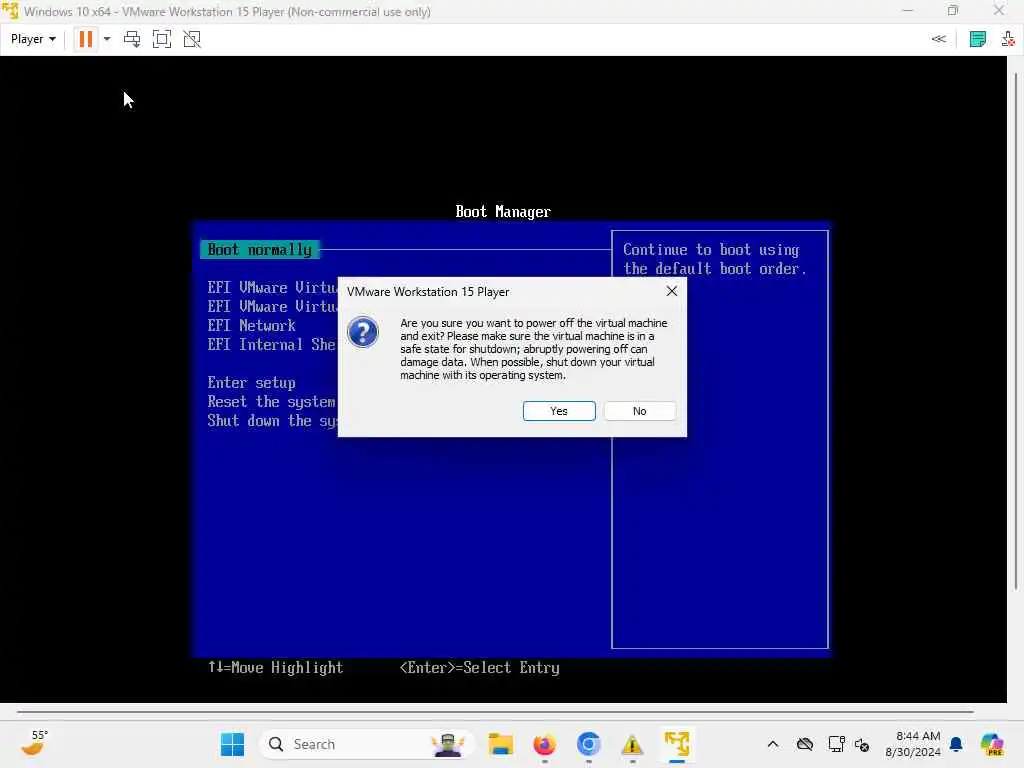Select the EFI Internal Shell entry
The width and height of the screenshot is (1024, 768).
272,345
